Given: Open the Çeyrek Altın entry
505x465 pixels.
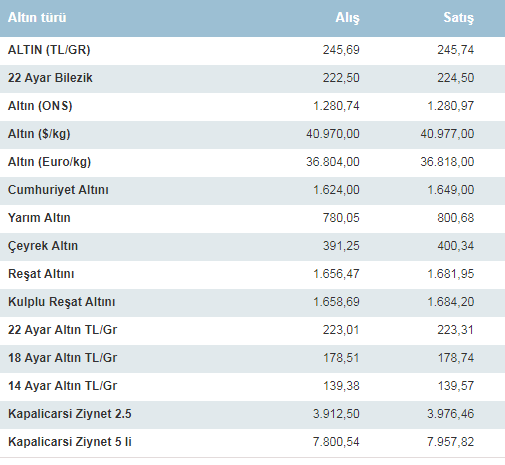Looking at the screenshot, I should tap(43, 246).
